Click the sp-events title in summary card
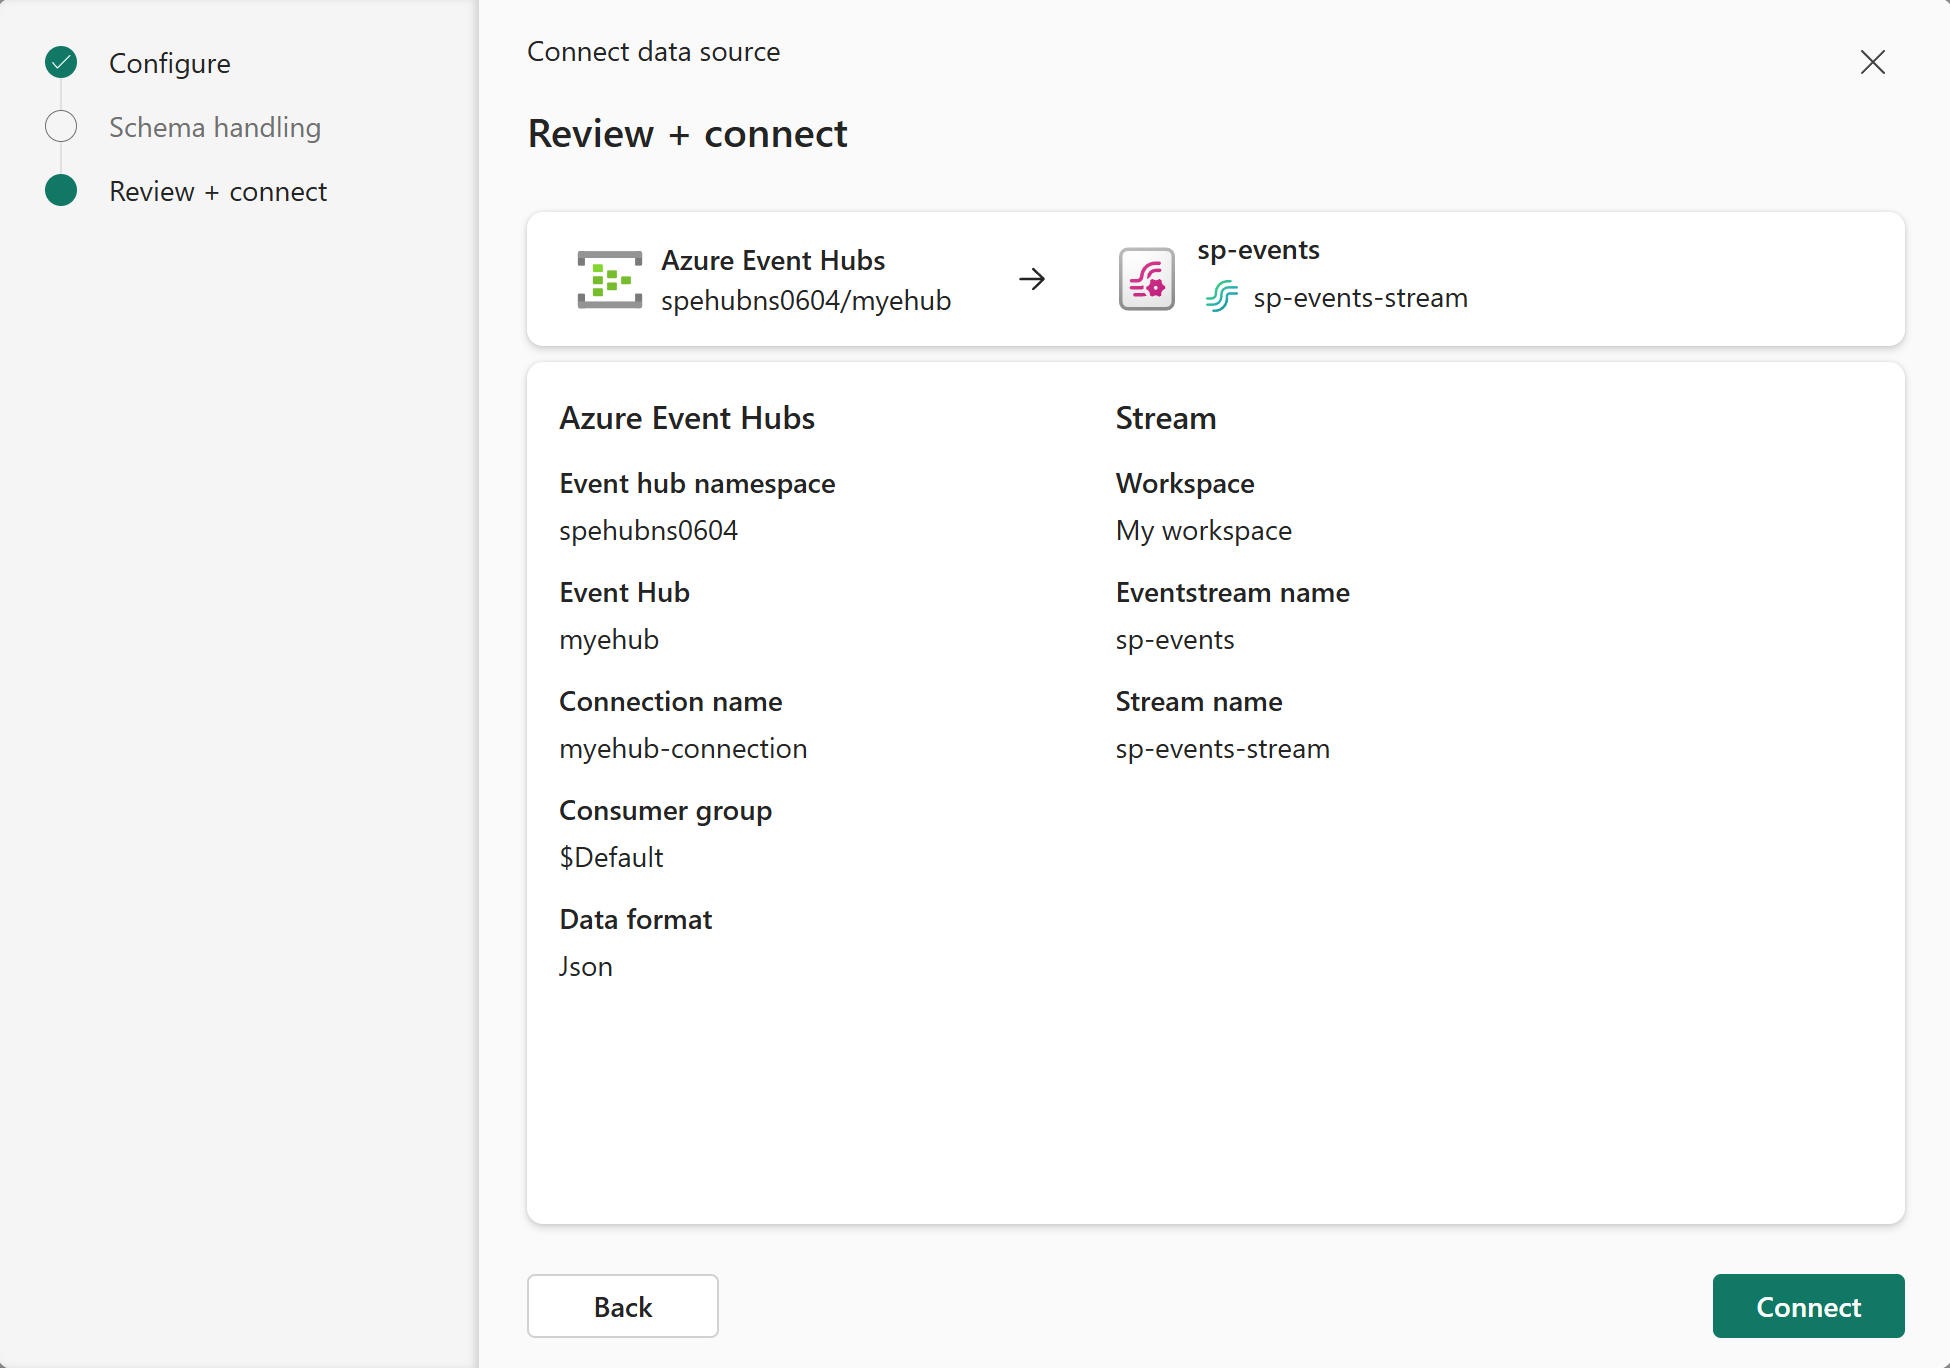The height and width of the screenshot is (1368, 1950). (x=1259, y=250)
